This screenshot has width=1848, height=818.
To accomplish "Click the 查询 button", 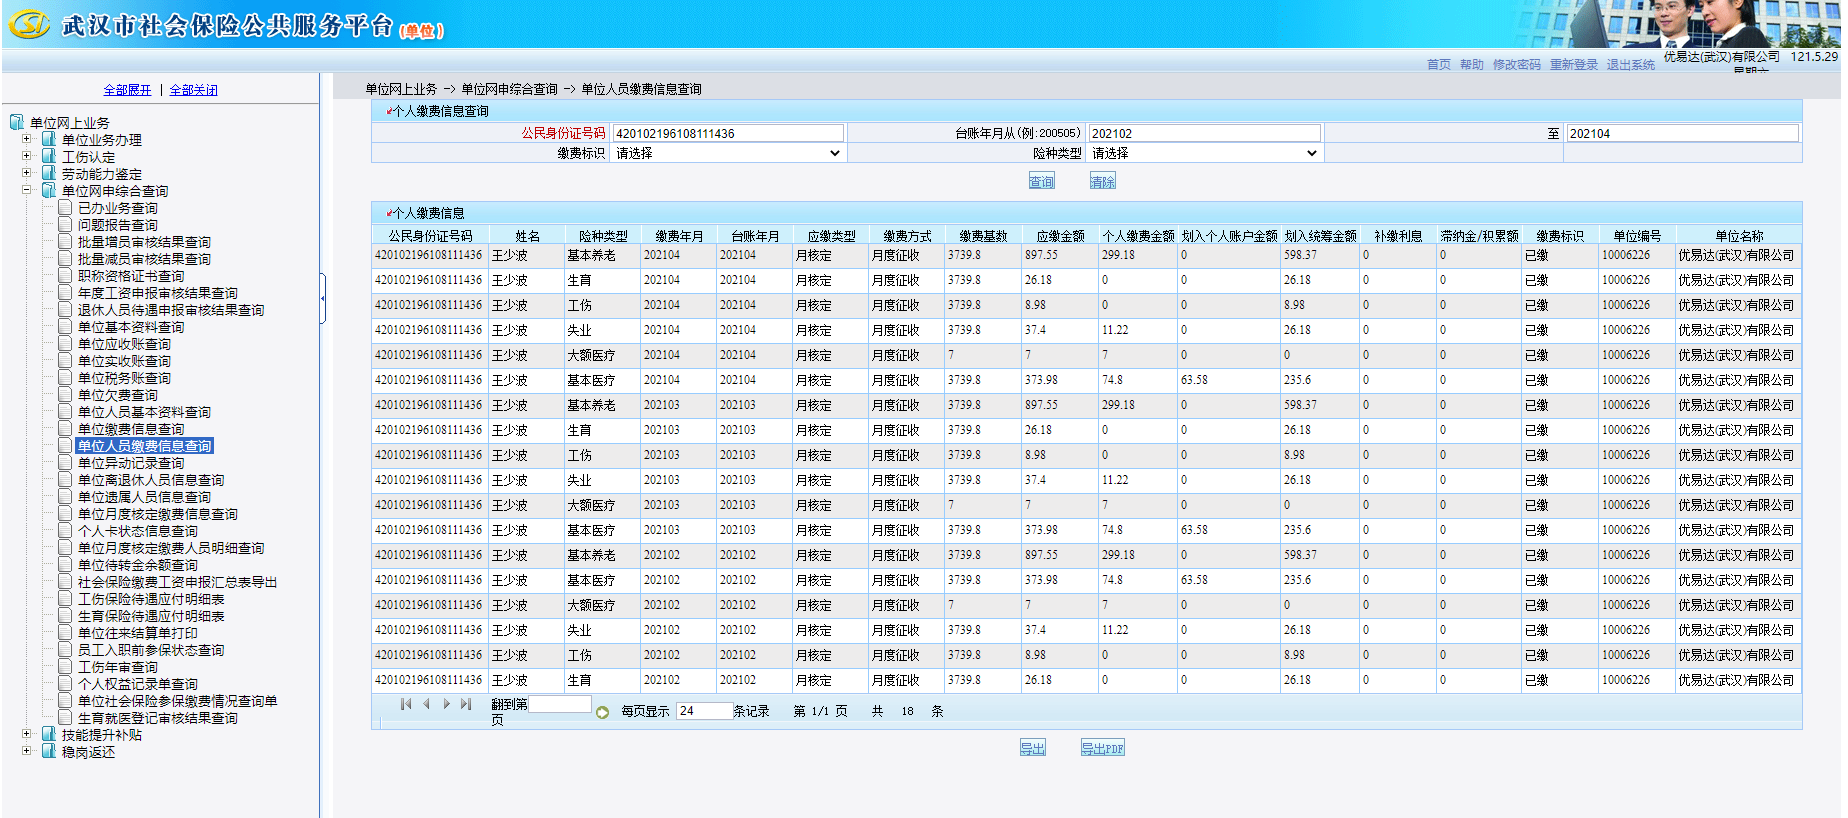I will (x=1041, y=181).
